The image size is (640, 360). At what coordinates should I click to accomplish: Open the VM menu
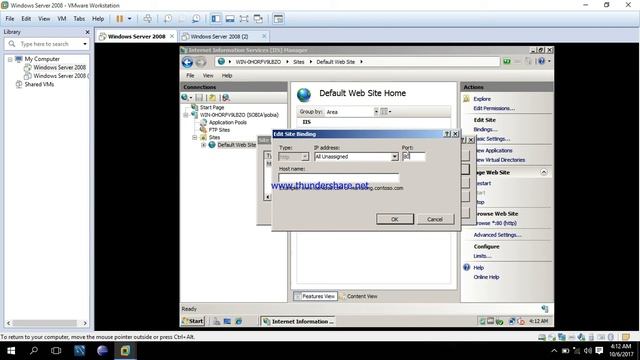coord(62,19)
